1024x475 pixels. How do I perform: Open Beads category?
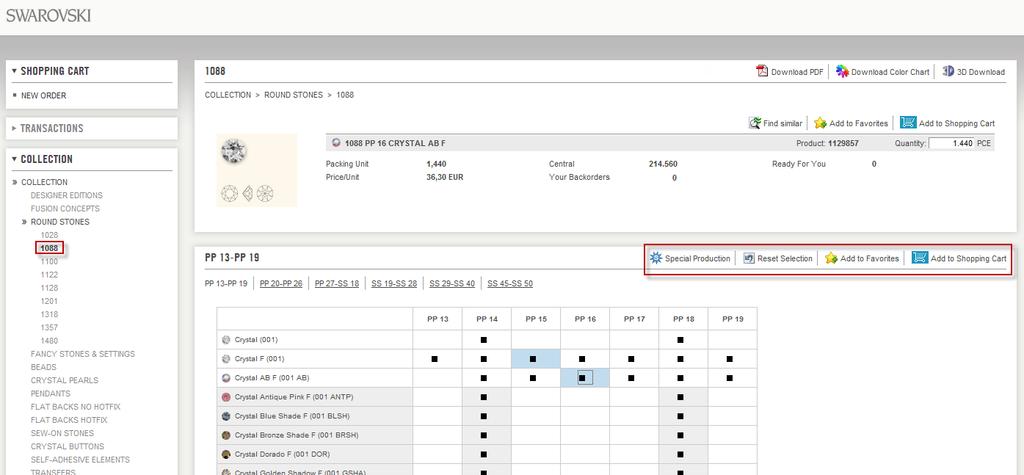(44, 367)
